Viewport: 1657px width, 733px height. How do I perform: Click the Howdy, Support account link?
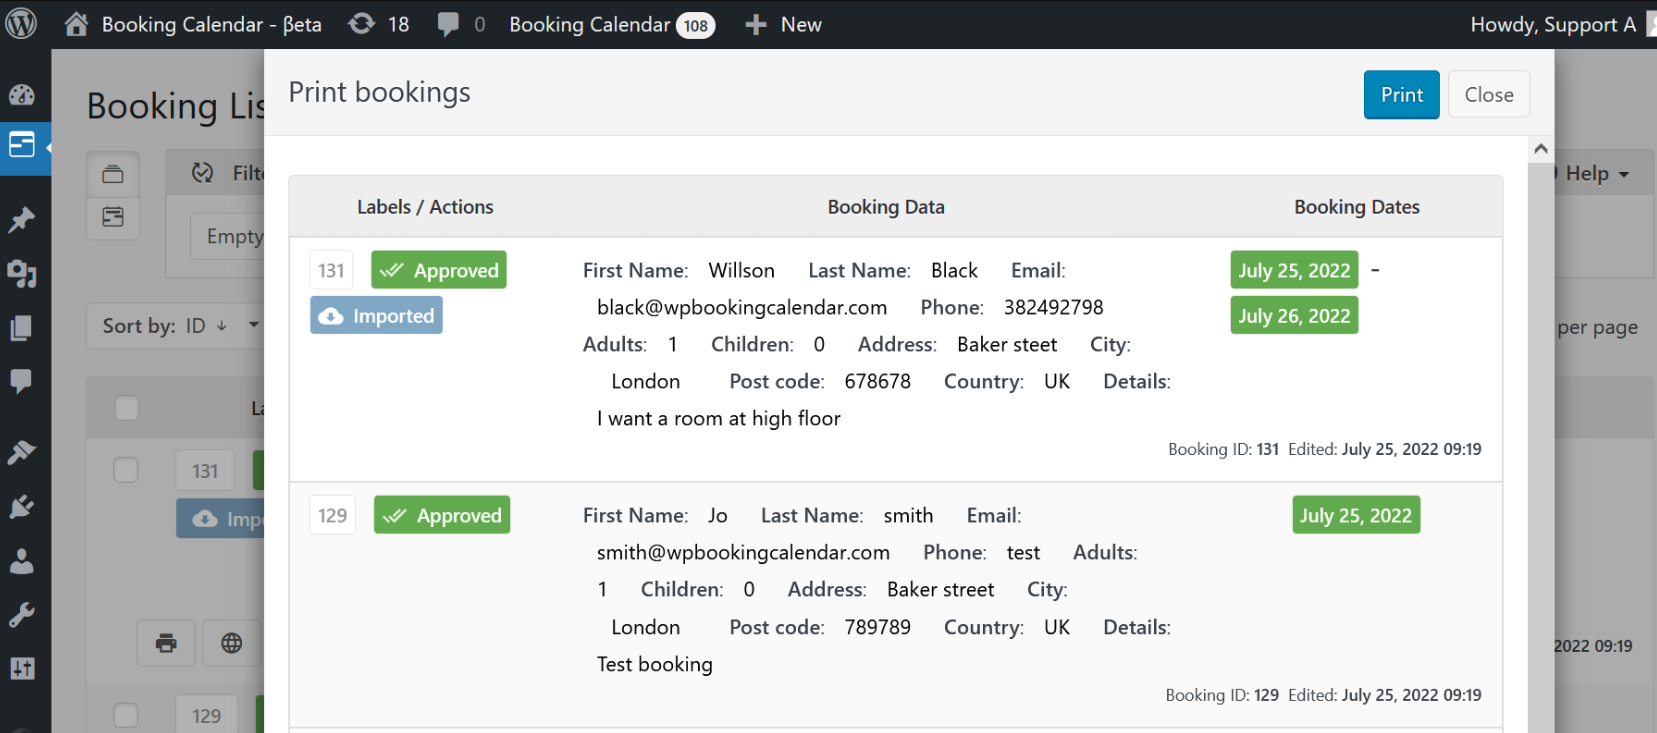[1552, 24]
